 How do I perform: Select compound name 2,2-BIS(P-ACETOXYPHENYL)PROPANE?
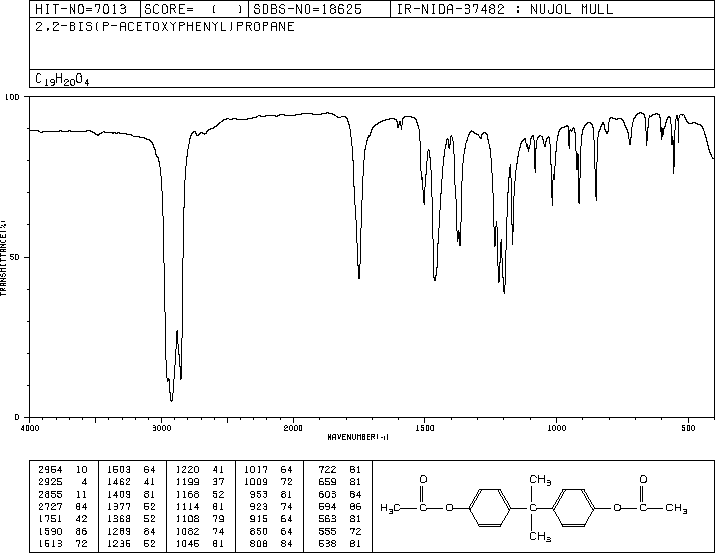(165, 27)
